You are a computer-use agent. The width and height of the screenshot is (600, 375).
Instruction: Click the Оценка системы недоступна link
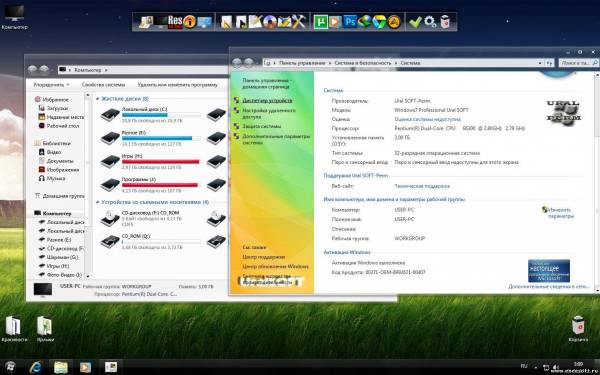click(x=427, y=119)
